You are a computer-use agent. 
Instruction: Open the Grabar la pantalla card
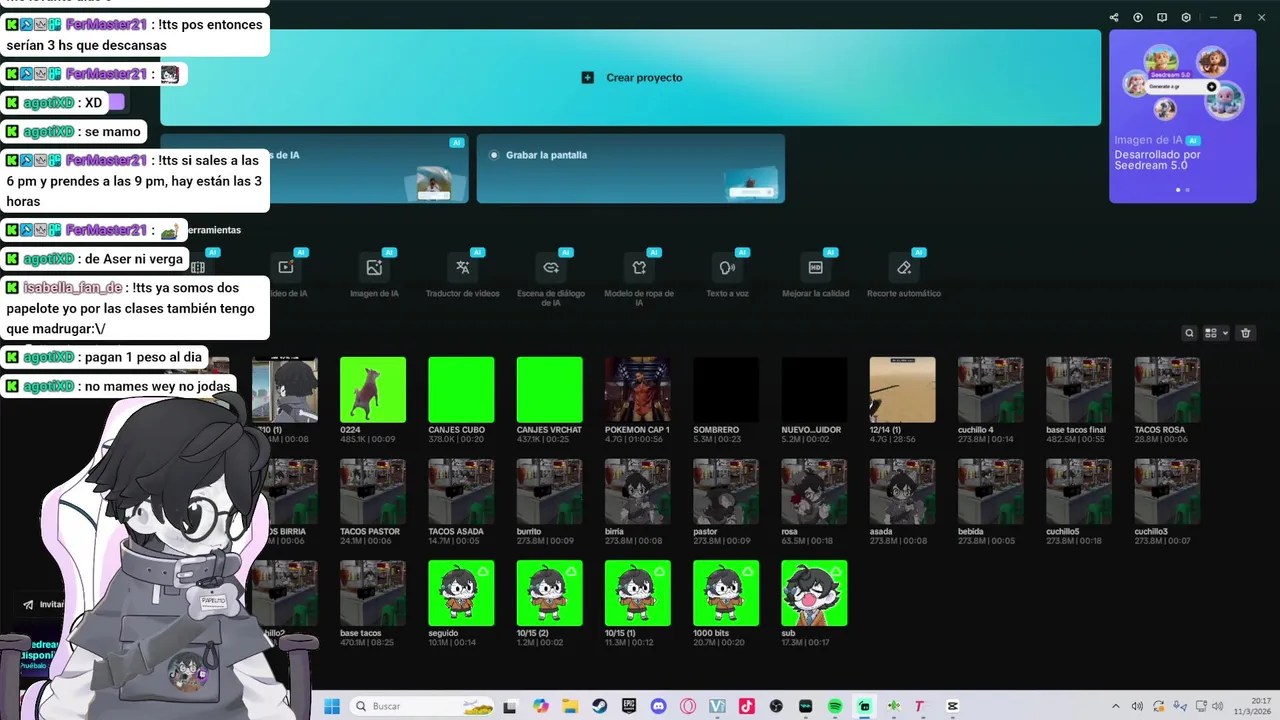[630, 169]
